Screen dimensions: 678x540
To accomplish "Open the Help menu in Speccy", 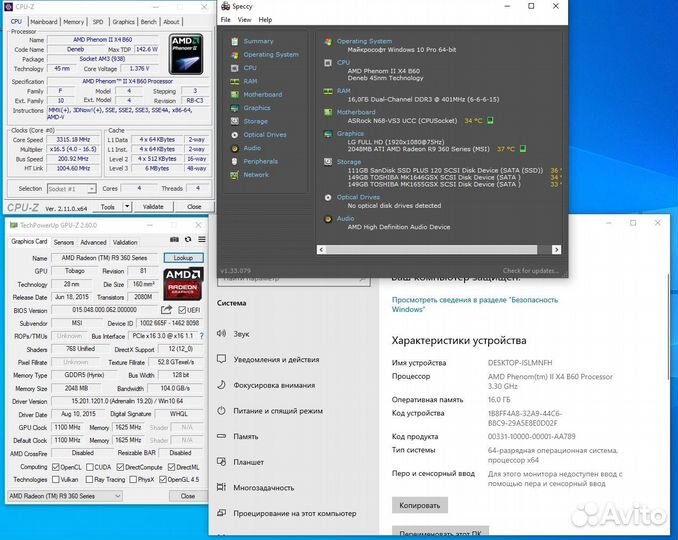I will (265, 19).
